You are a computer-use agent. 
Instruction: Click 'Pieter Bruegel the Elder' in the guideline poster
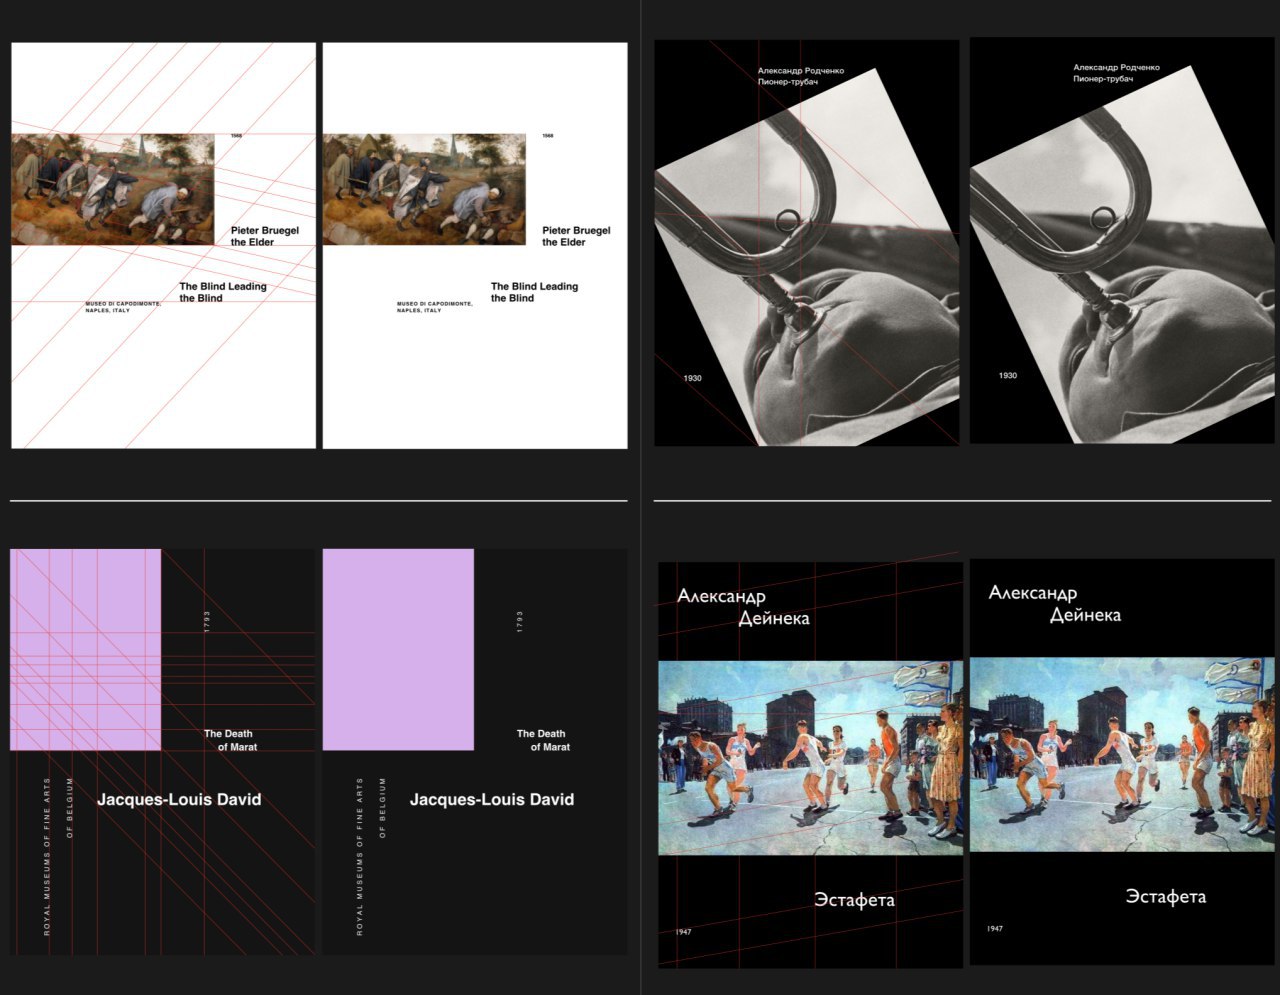tap(265, 236)
